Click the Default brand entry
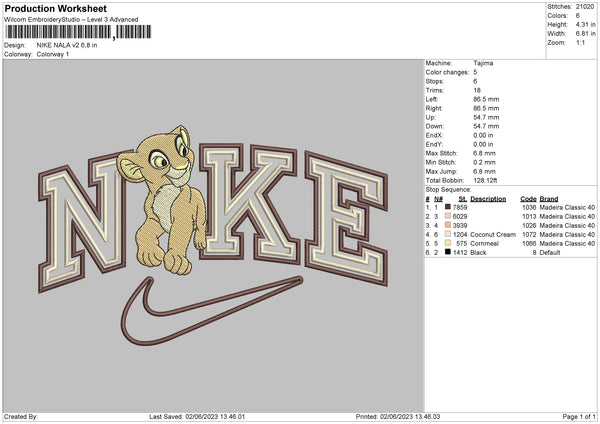Image resolution: width=600 pixels, height=424 pixels. [550, 253]
